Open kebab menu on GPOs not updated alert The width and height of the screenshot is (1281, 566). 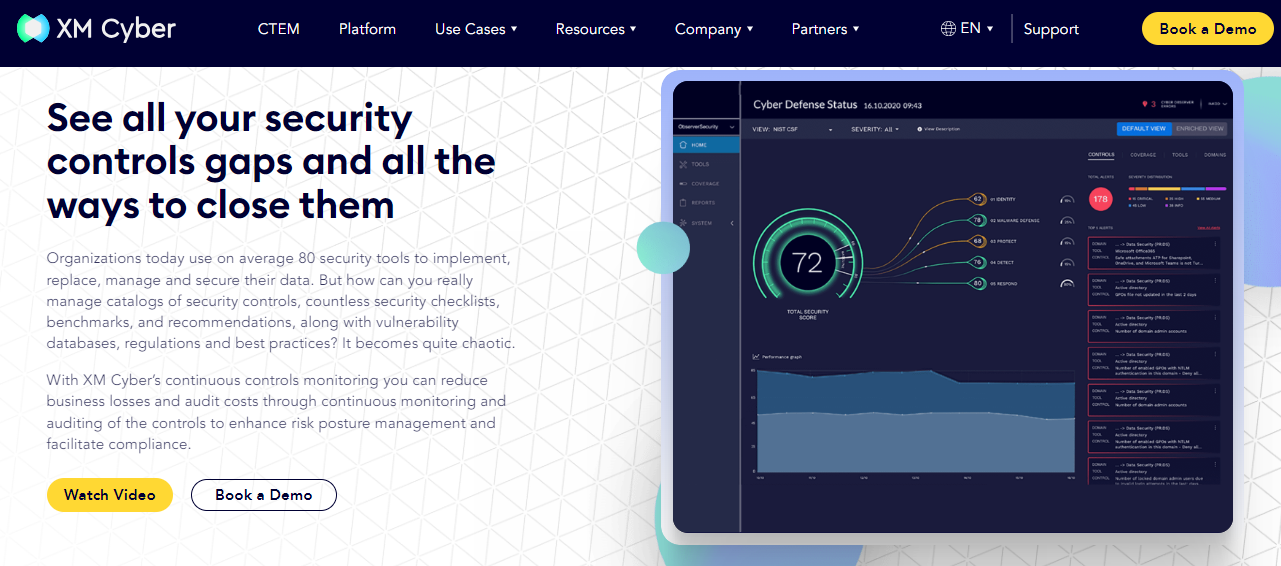click(1216, 280)
